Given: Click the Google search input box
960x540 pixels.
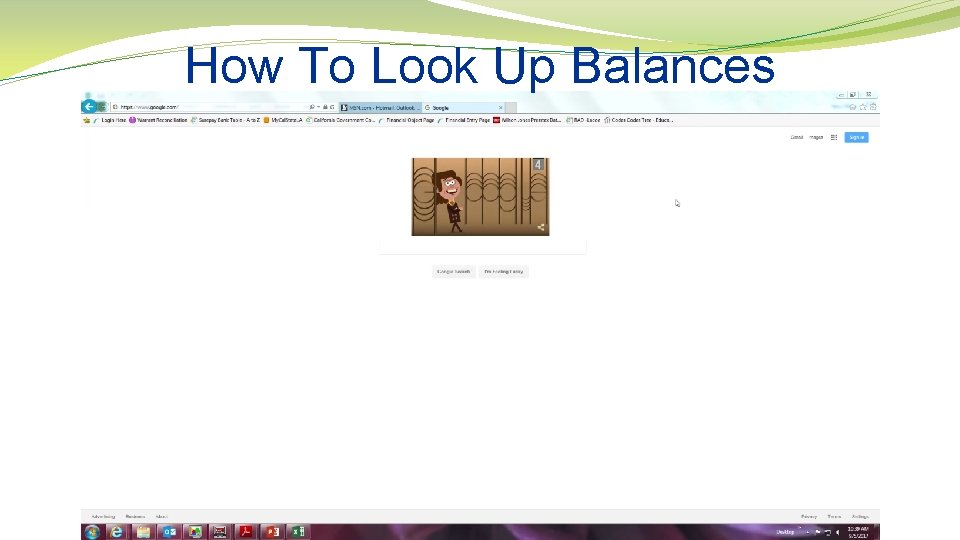Looking at the screenshot, I should point(482,247).
